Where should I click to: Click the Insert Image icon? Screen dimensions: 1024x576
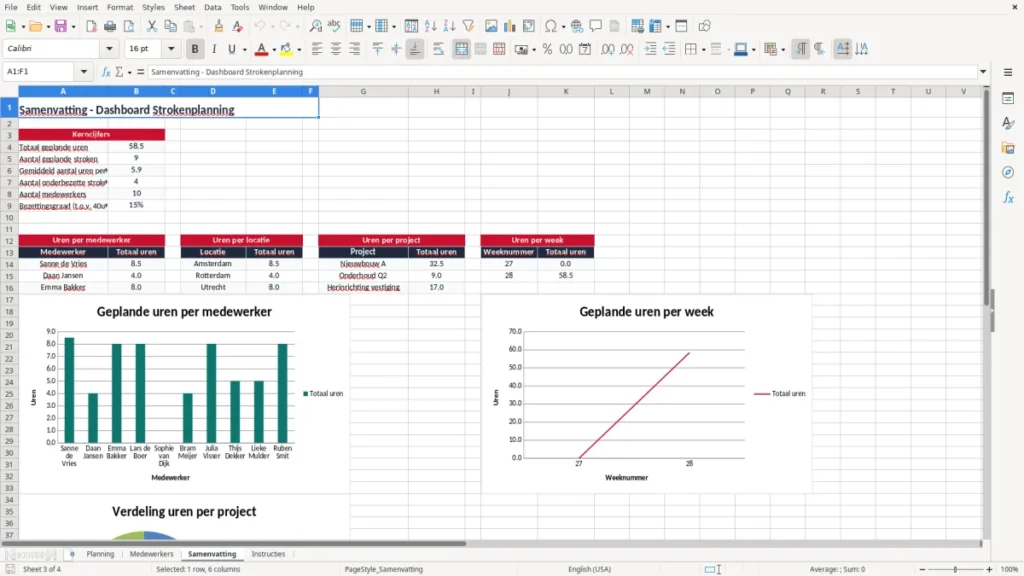pyautogui.click(x=491, y=26)
